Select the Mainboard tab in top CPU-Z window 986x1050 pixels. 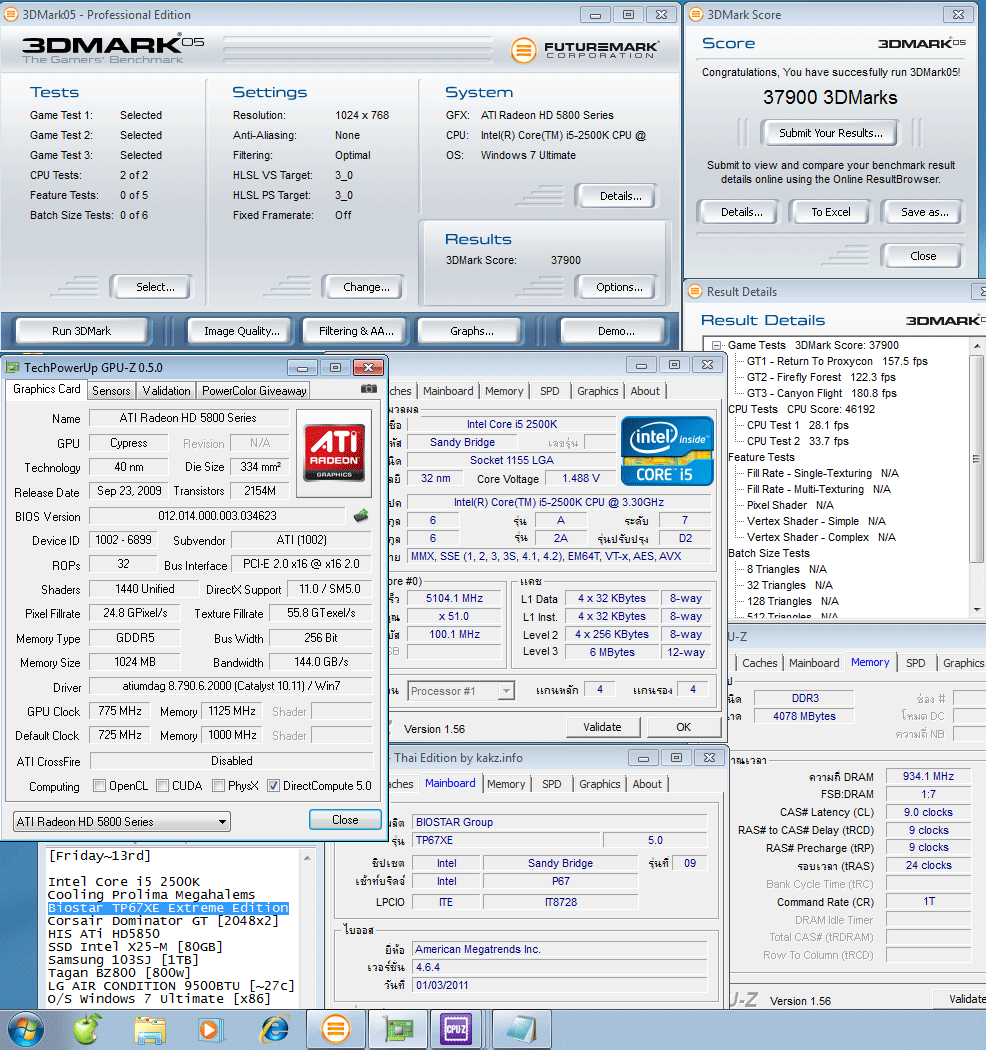pyautogui.click(x=448, y=391)
